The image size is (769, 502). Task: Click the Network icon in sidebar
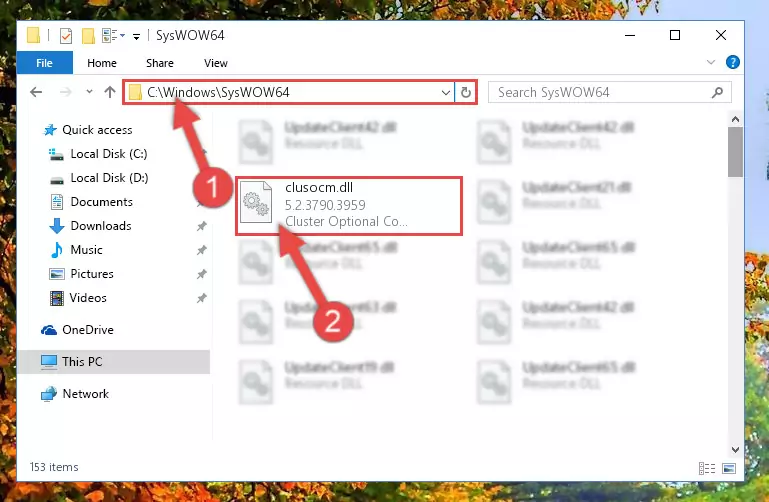pyautogui.click(x=49, y=394)
